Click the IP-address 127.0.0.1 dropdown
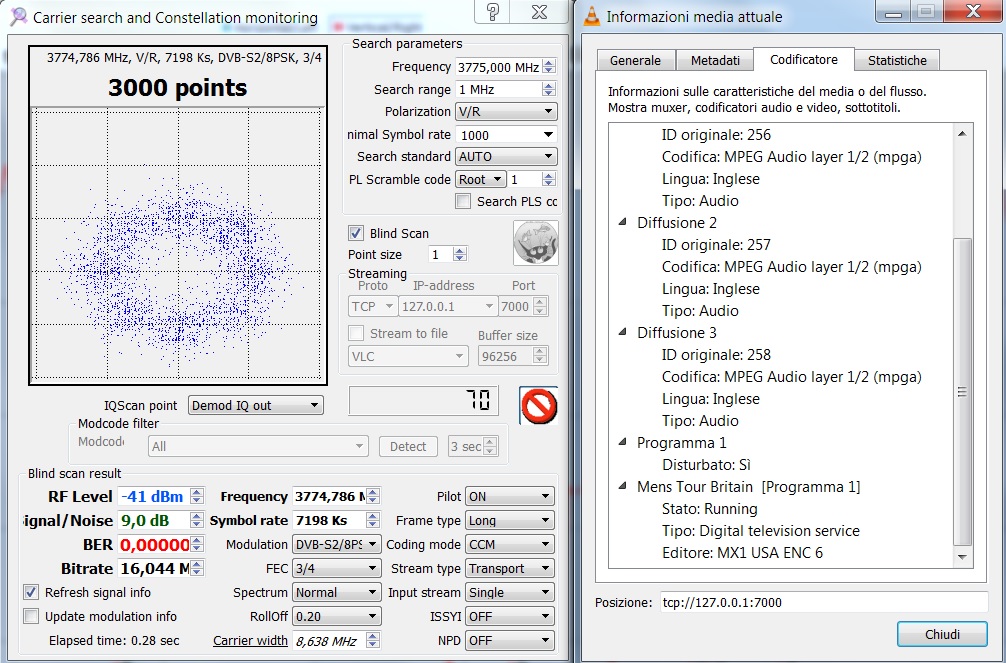Image resolution: width=1006 pixels, height=663 pixels. coord(448,307)
